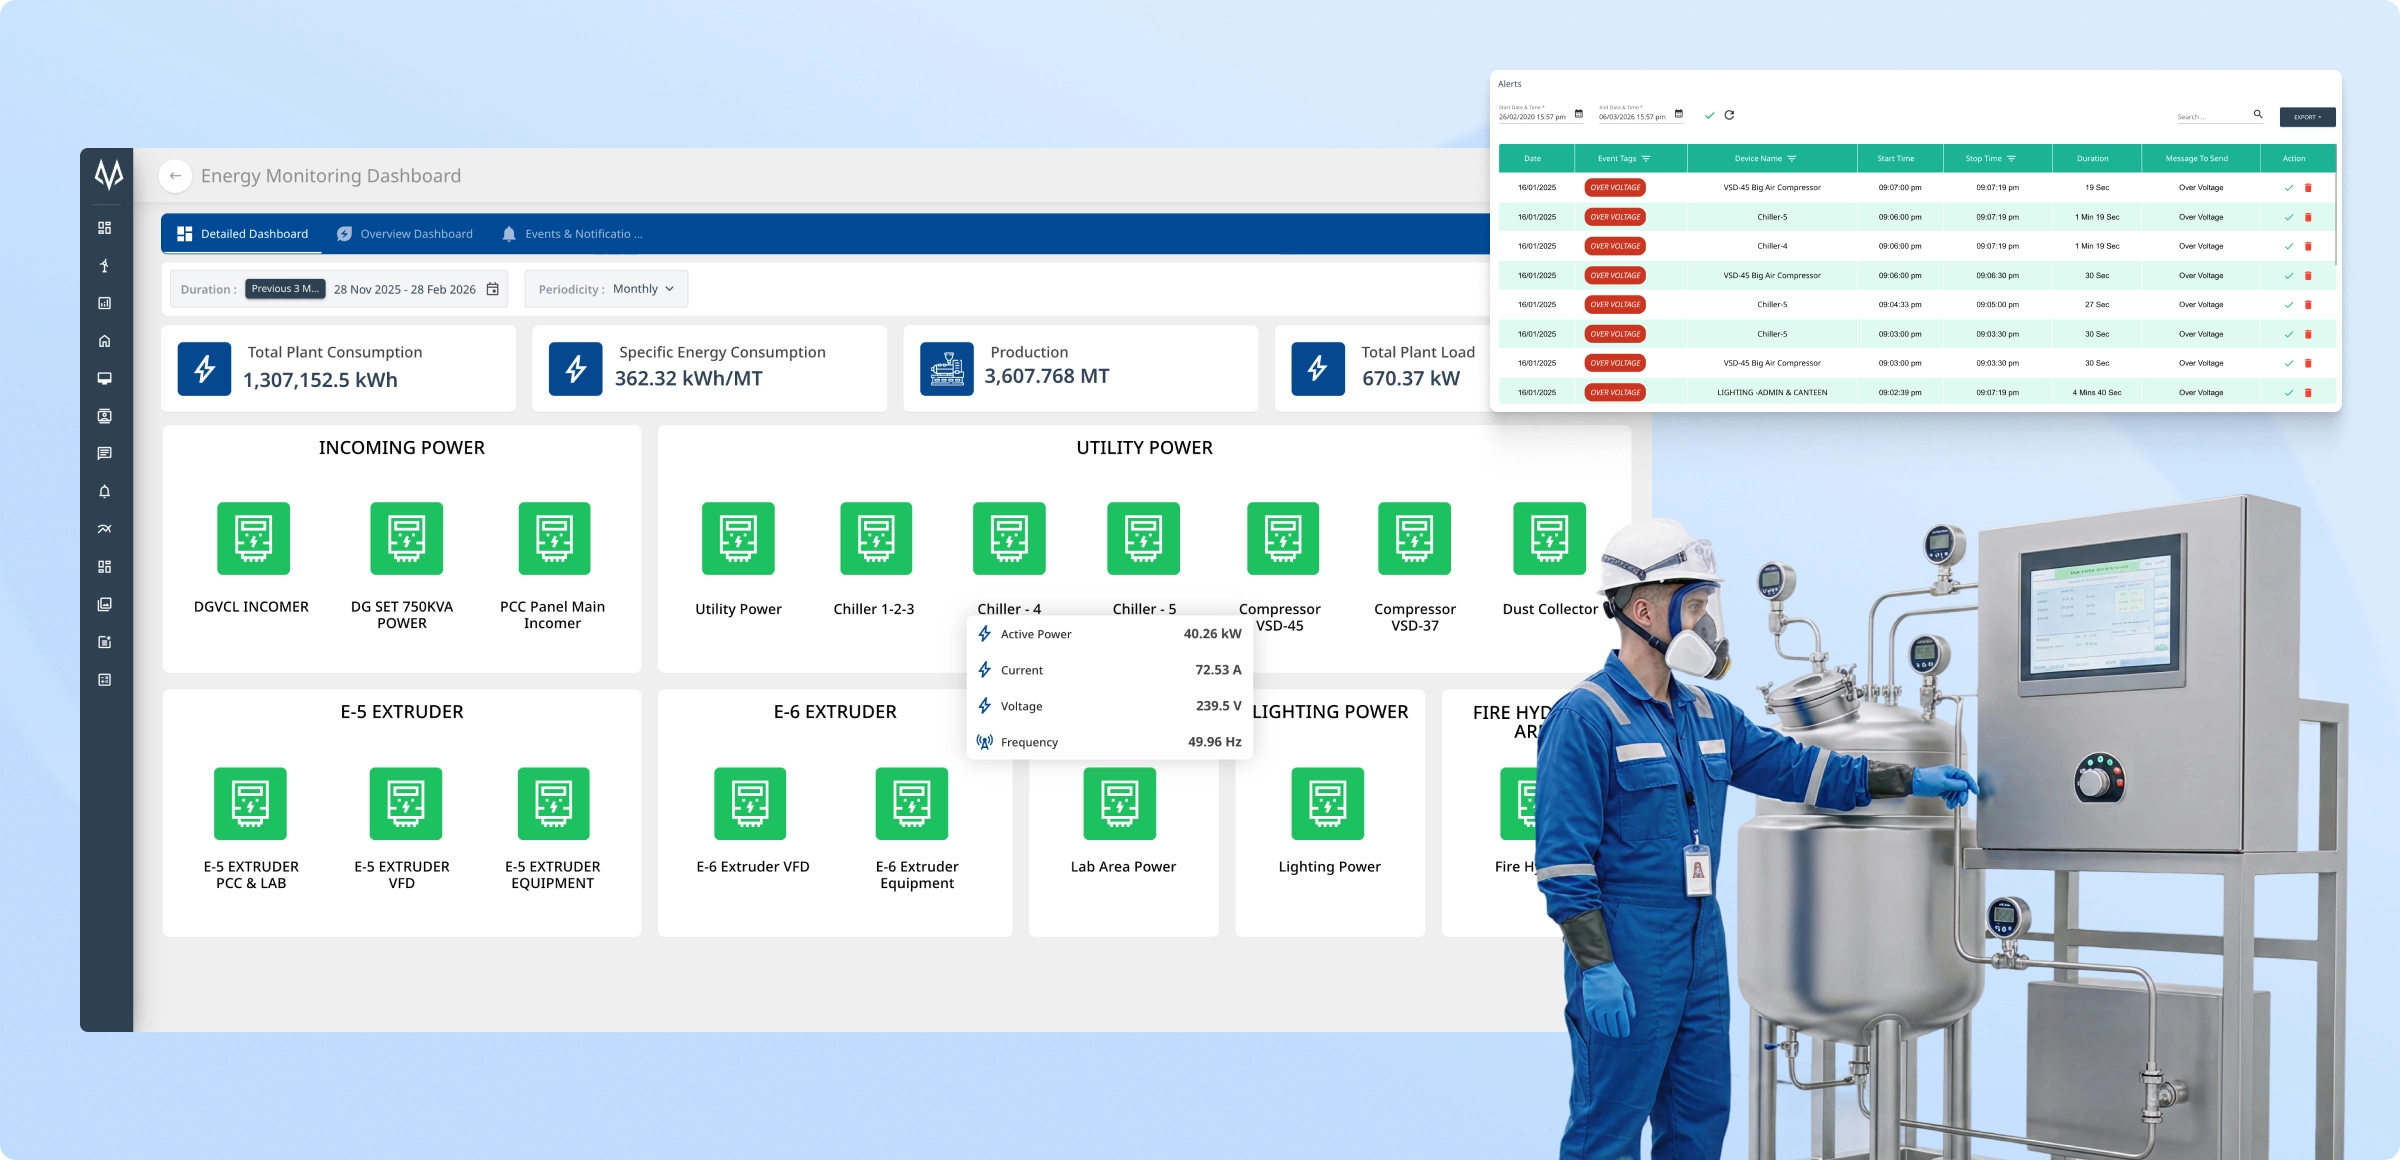
Task: Click the back arrow beside Energy Monitoring Dashboard
Action: coord(175,176)
